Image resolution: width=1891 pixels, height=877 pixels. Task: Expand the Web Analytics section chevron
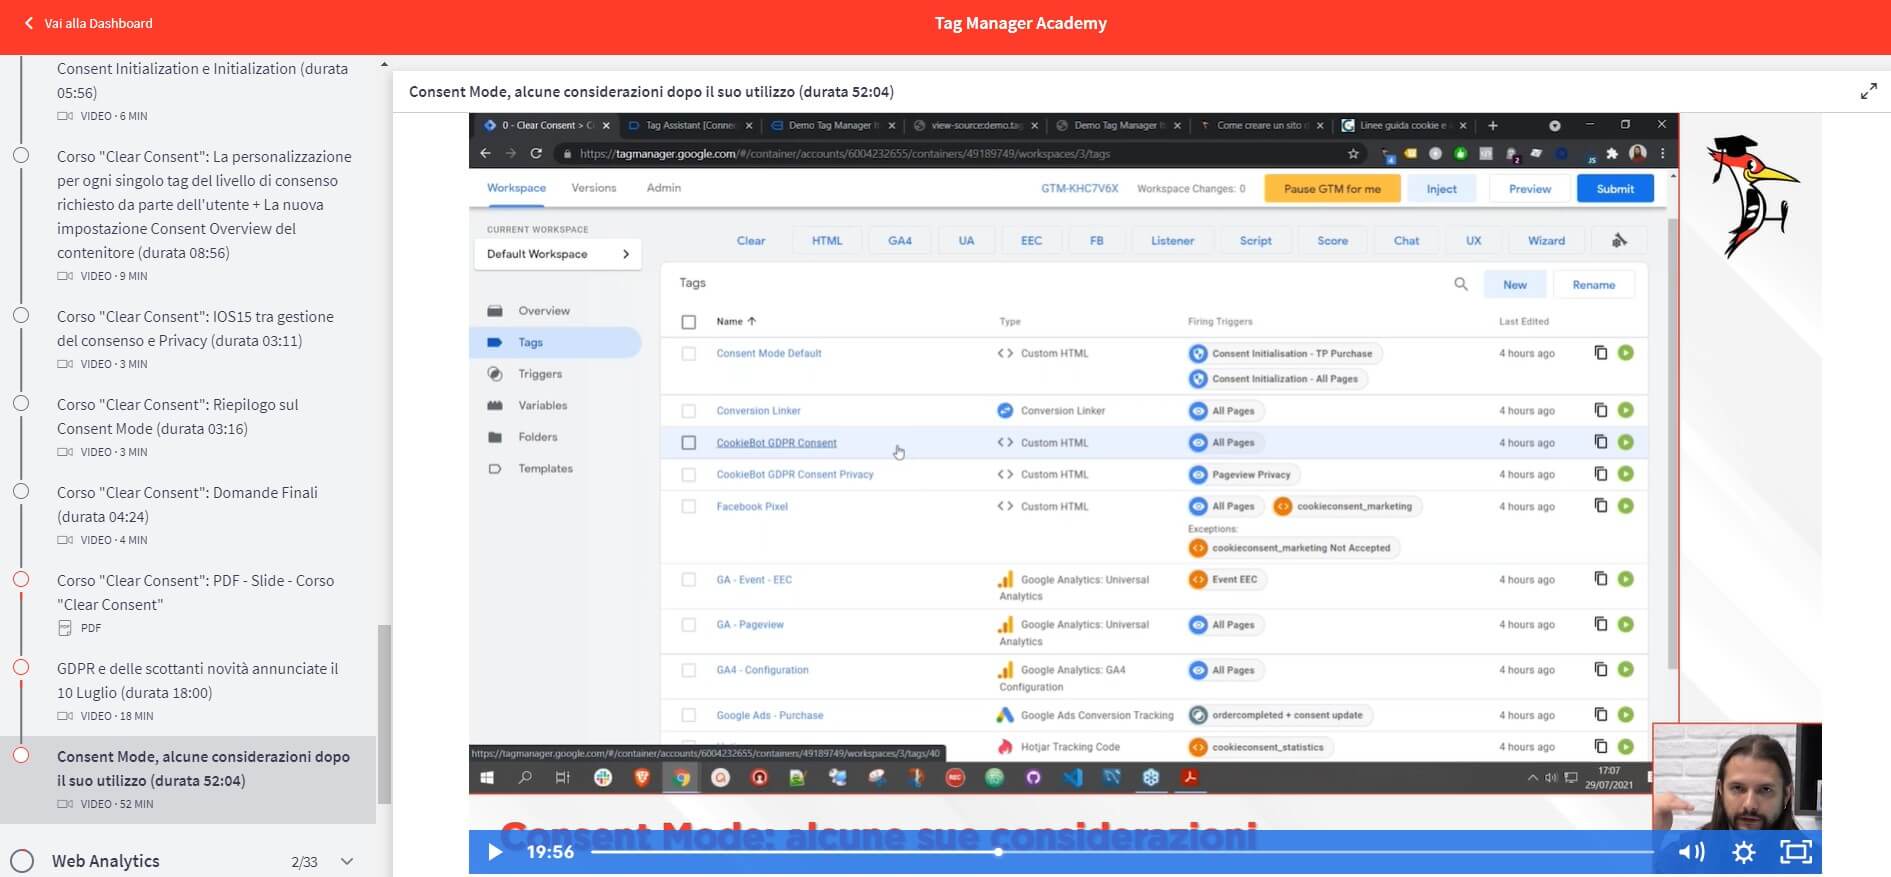[x=347, y=861]
